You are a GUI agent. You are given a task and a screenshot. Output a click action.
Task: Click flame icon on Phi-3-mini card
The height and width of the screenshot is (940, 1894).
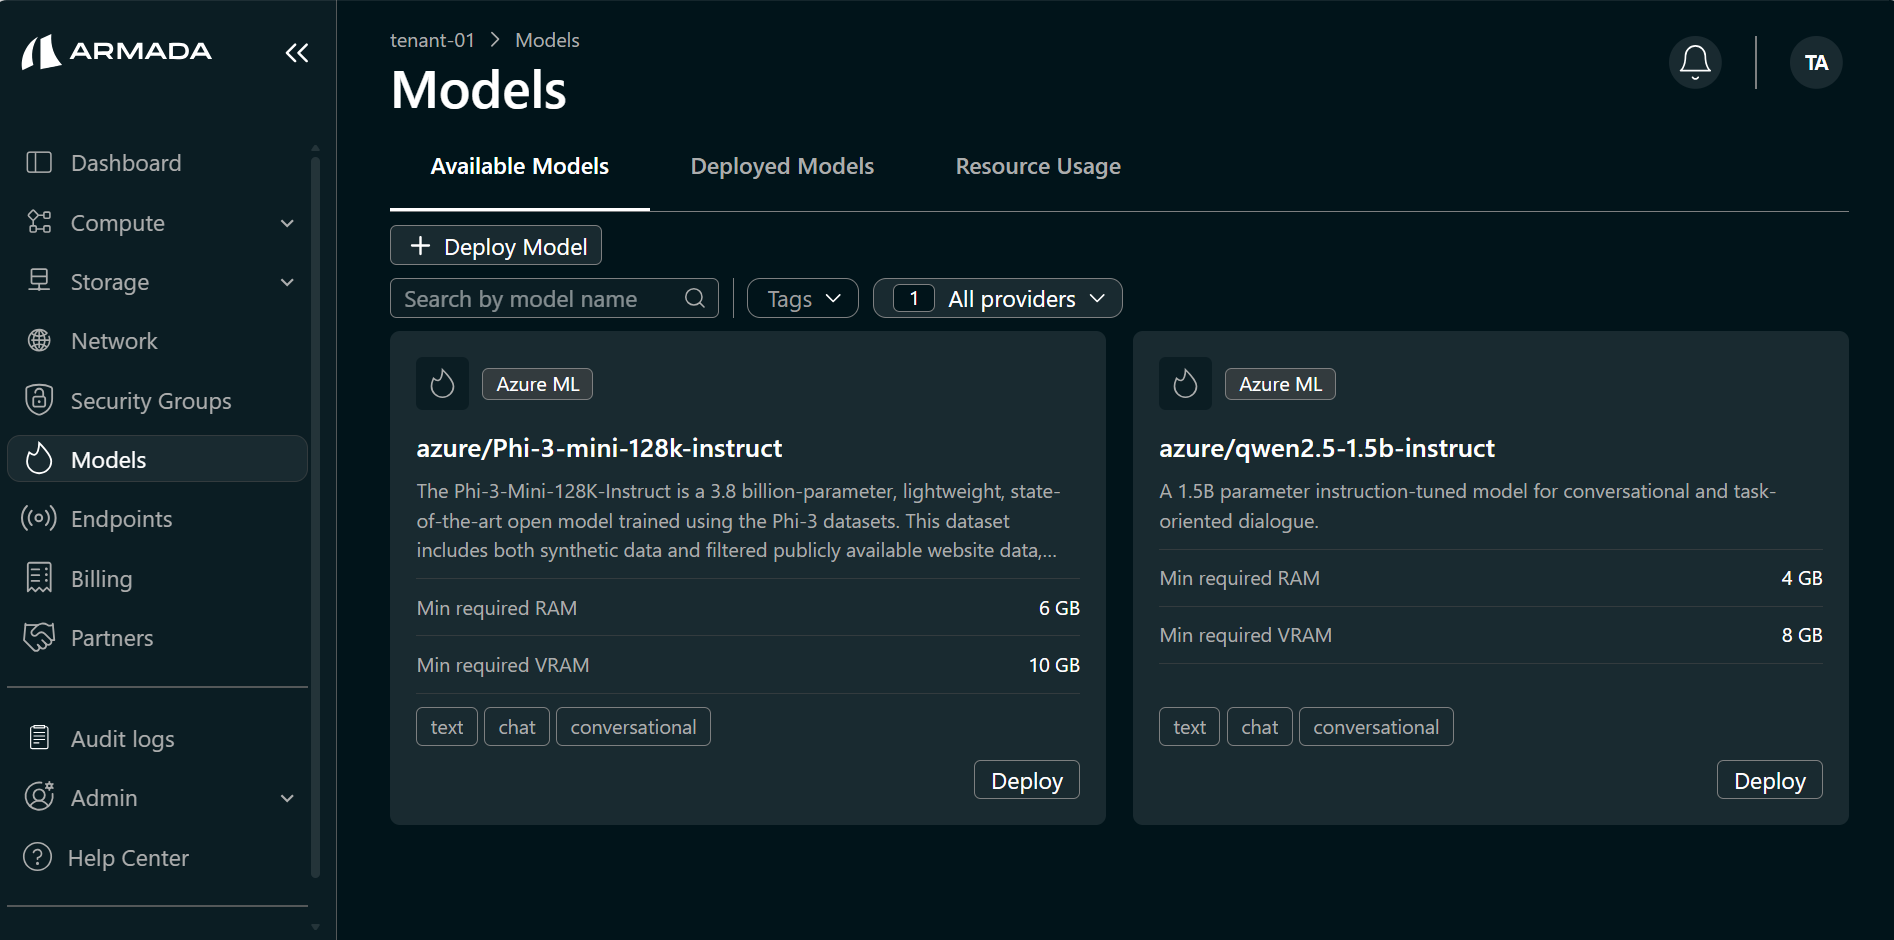[442, 384]
